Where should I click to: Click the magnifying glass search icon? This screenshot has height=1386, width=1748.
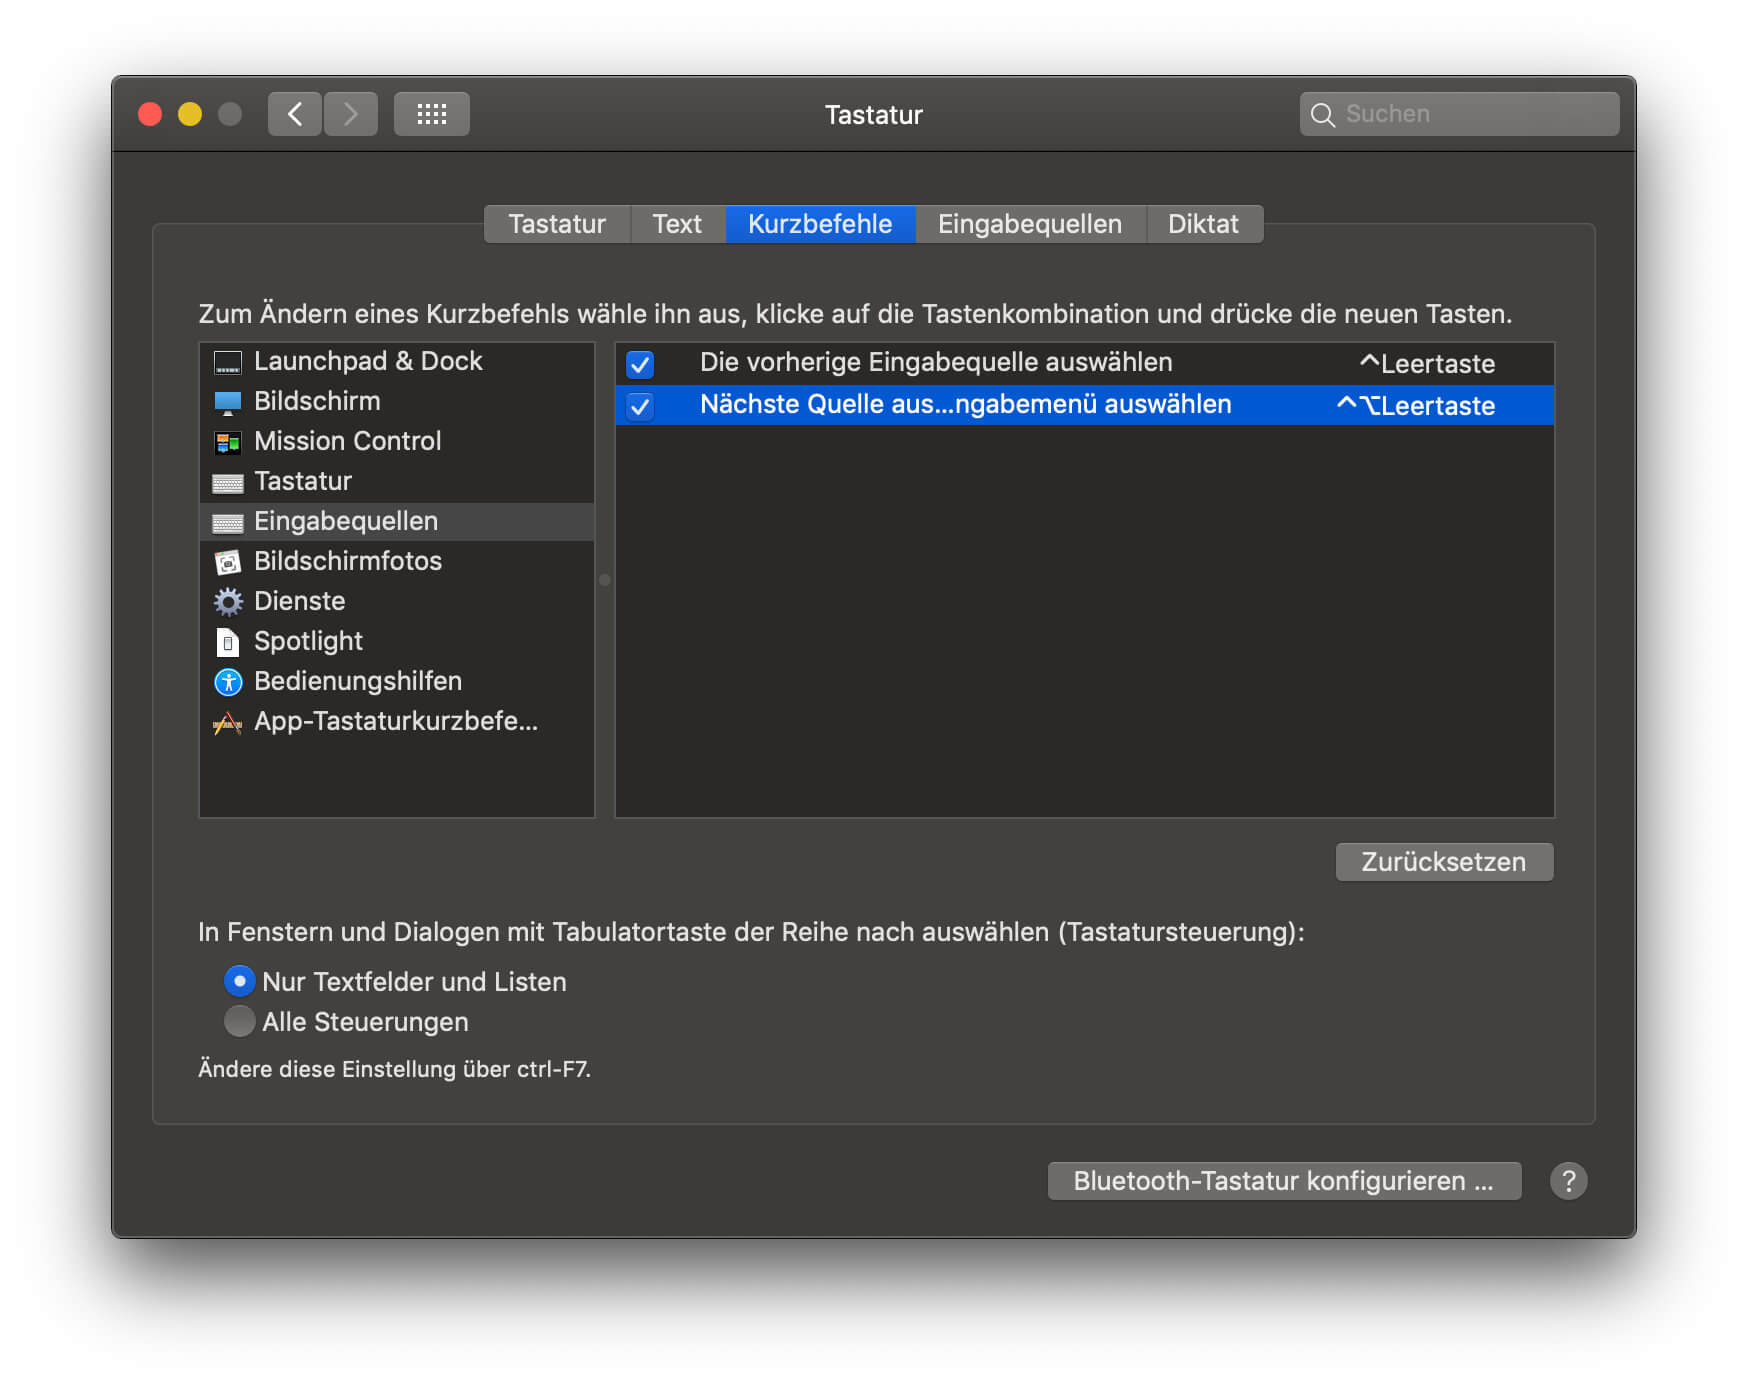coord(1322,115)
